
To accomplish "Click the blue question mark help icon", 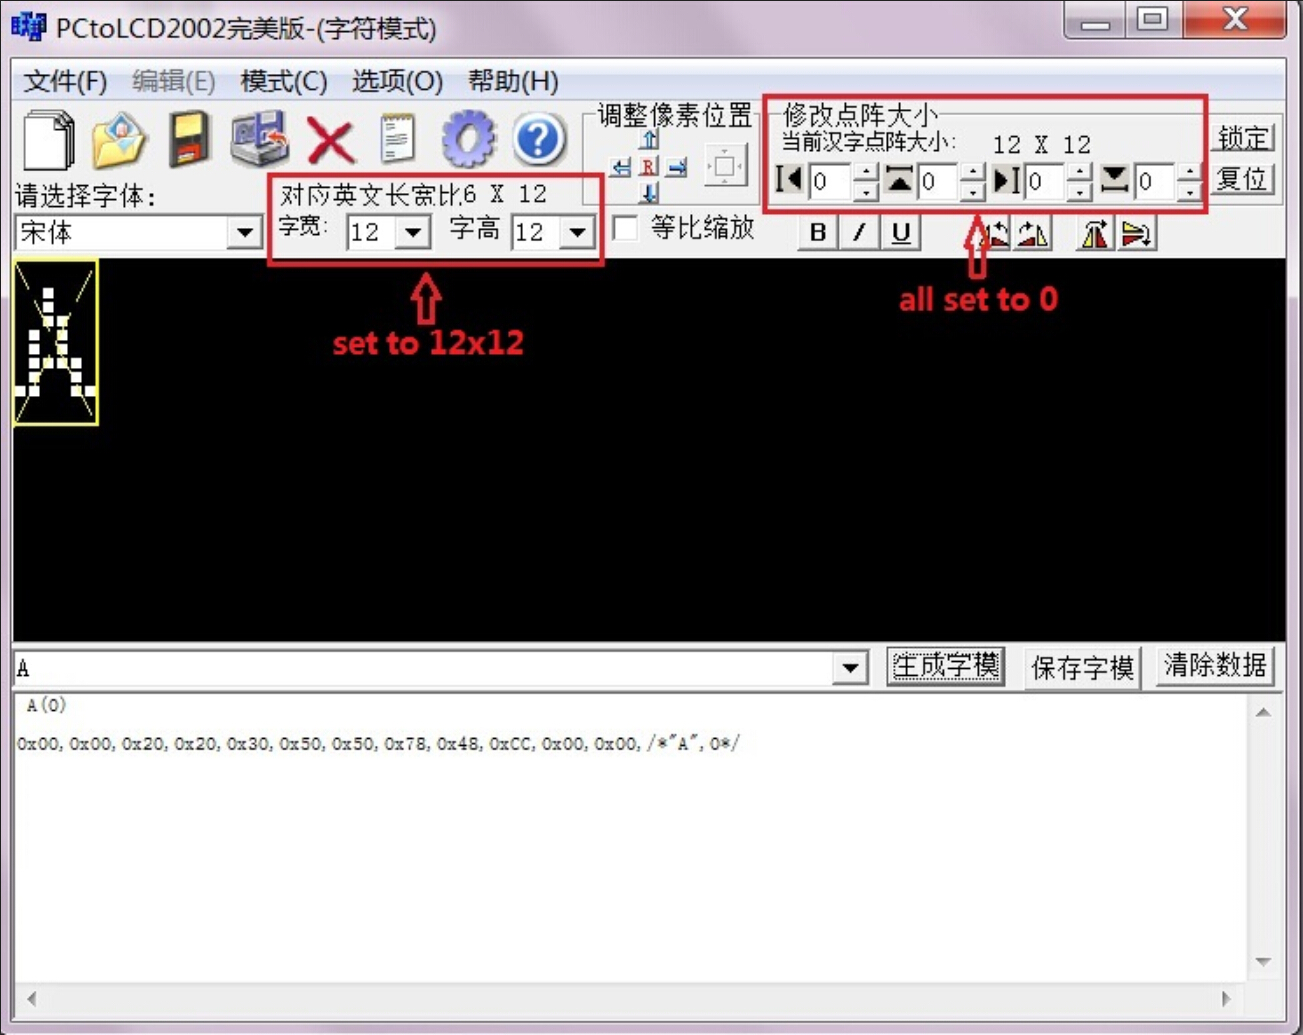I will point(538,139).
